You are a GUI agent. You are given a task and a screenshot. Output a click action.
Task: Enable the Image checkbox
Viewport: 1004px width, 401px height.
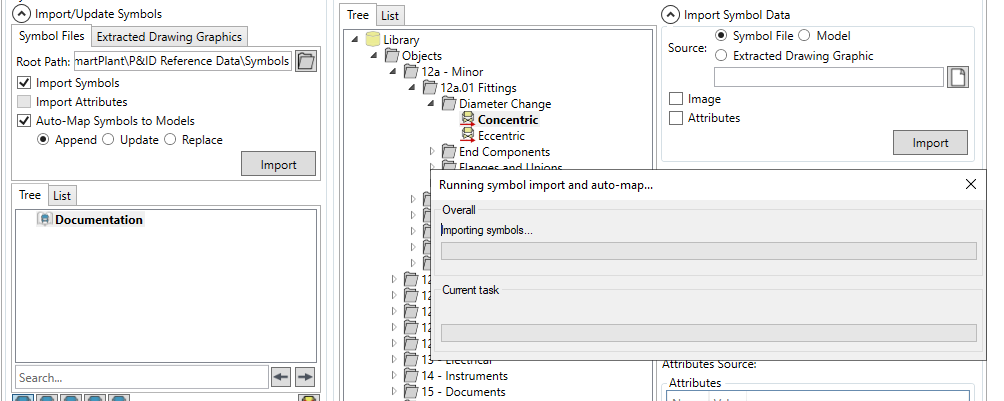click(677, 100)
